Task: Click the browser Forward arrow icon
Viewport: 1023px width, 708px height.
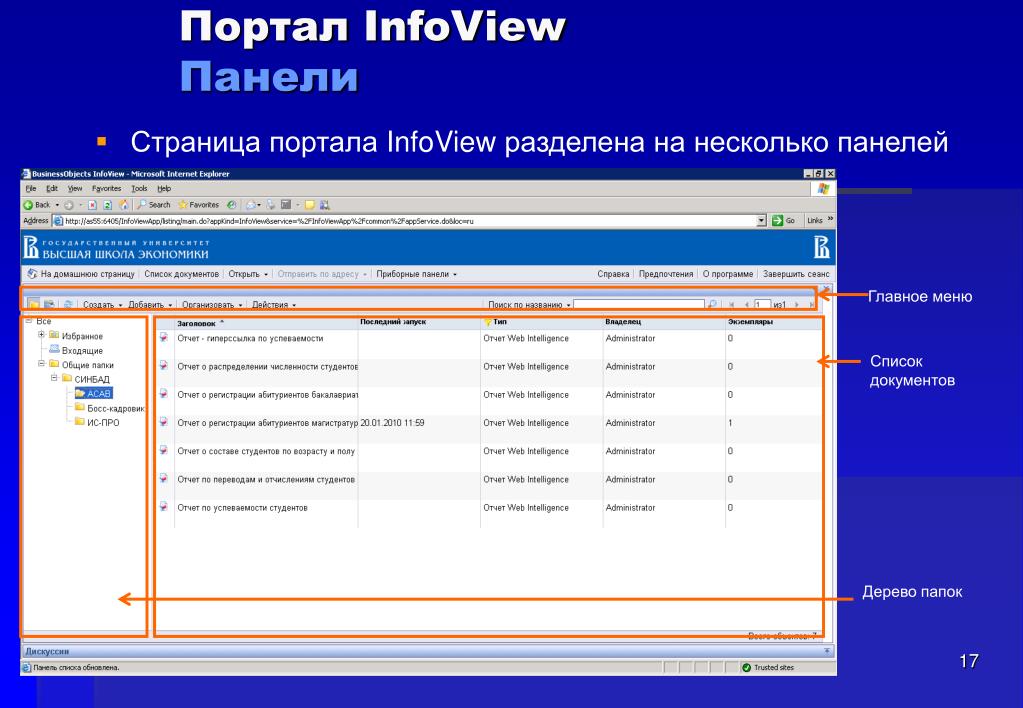Action: pyautogui.click(x=69, y=205)
